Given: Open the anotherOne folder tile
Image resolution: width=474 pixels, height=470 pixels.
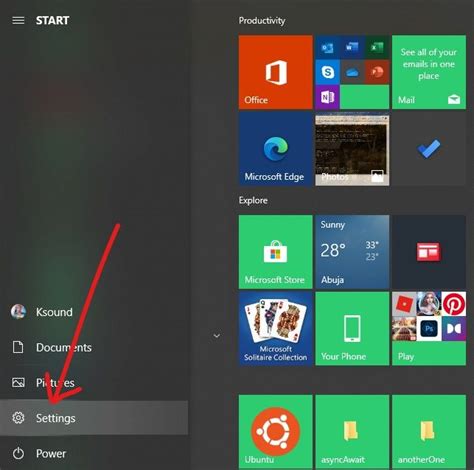Looking at the screenshot, I should (429, 431).
